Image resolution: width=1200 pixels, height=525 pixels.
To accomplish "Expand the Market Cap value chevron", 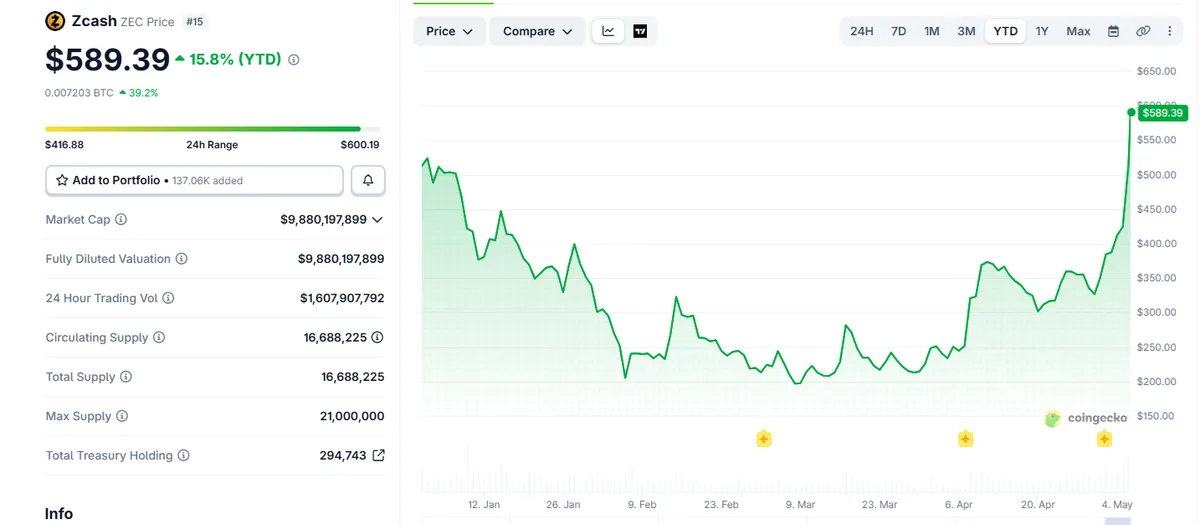I will [x=377, y=219].
